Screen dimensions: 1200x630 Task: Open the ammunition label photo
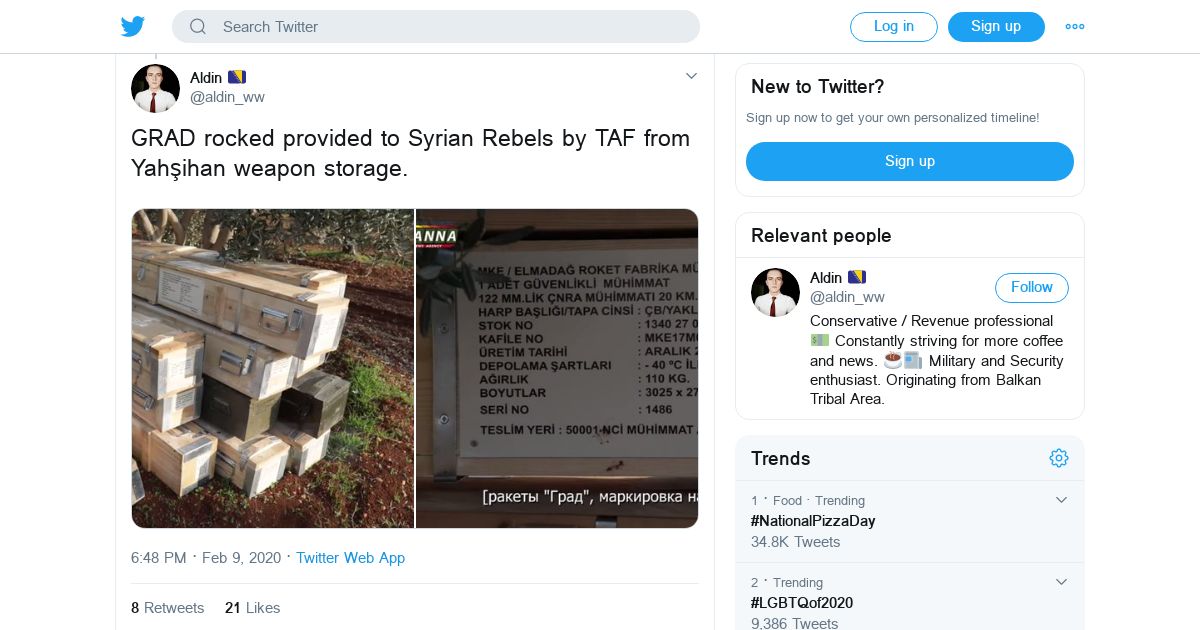[x=557, y=368]
